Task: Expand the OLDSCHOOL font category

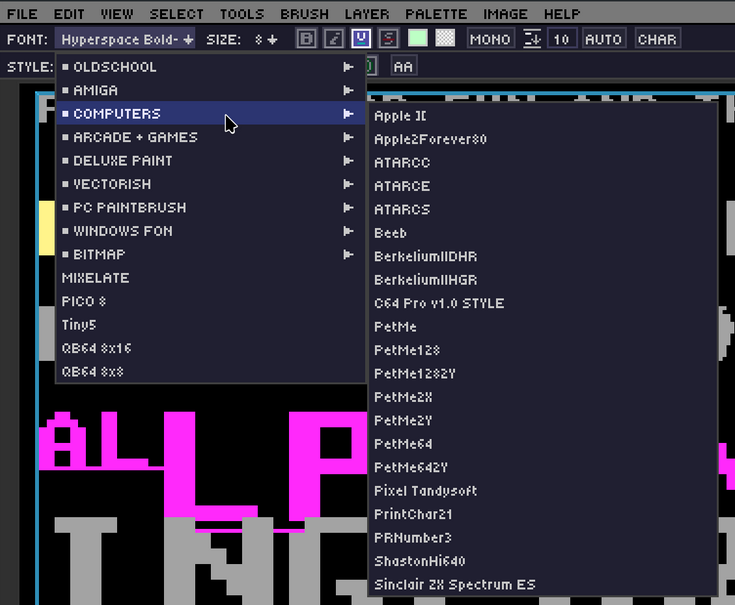Action: [210, 67]
